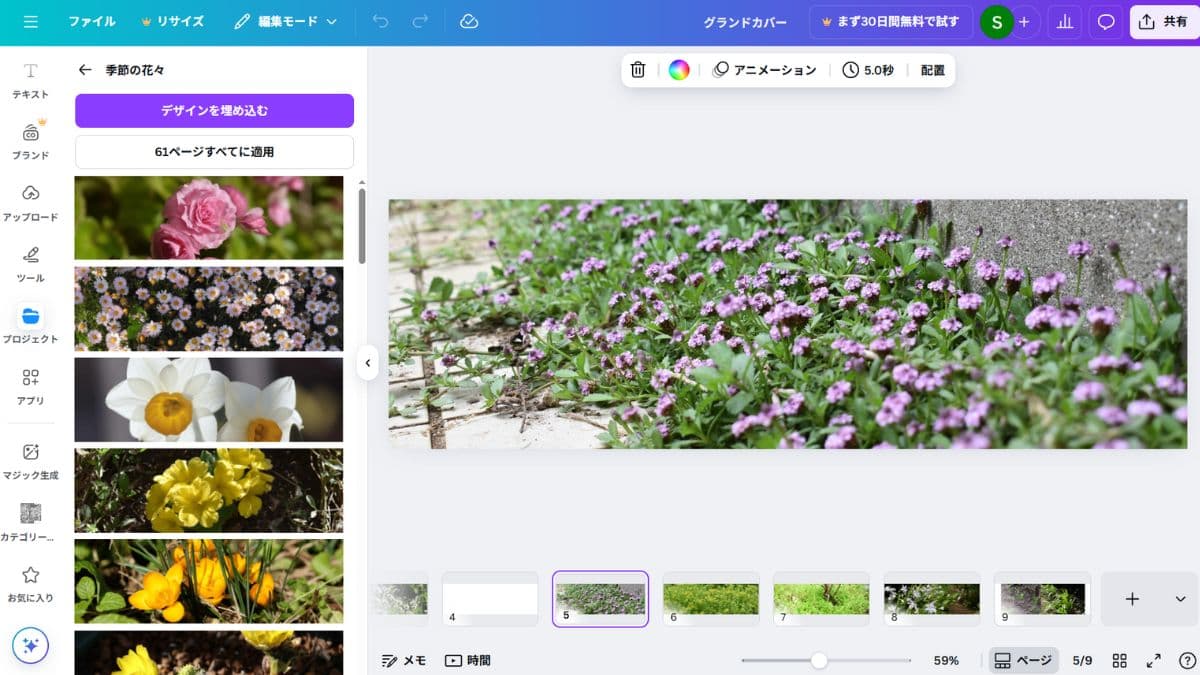Select プロジェクト in the left sidebar
Image resolution: width=1200 pixels, height=675 pixels.
coord(30,325)
